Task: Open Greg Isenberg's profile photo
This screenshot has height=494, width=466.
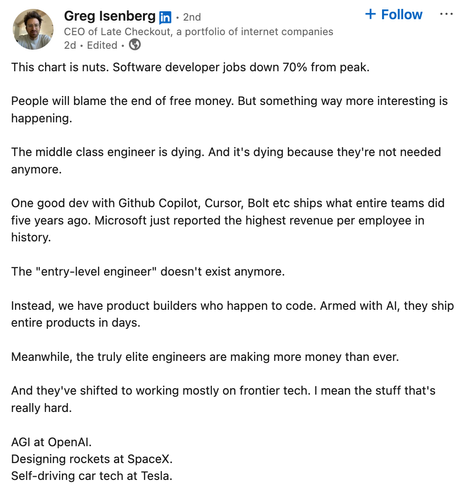Action: [33, 29]
